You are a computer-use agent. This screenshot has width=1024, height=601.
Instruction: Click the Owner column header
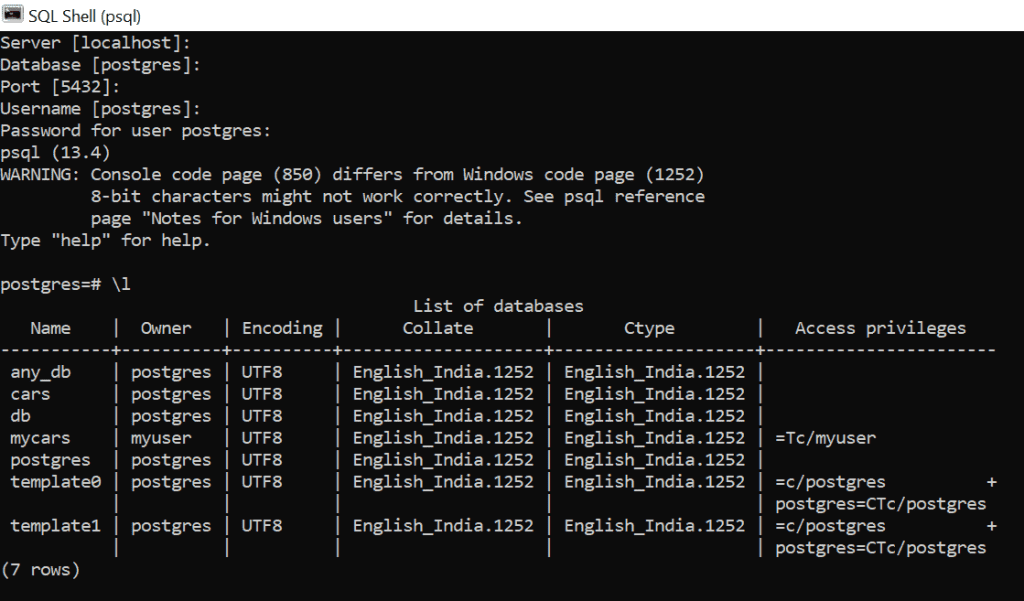[x=164, y=328]
